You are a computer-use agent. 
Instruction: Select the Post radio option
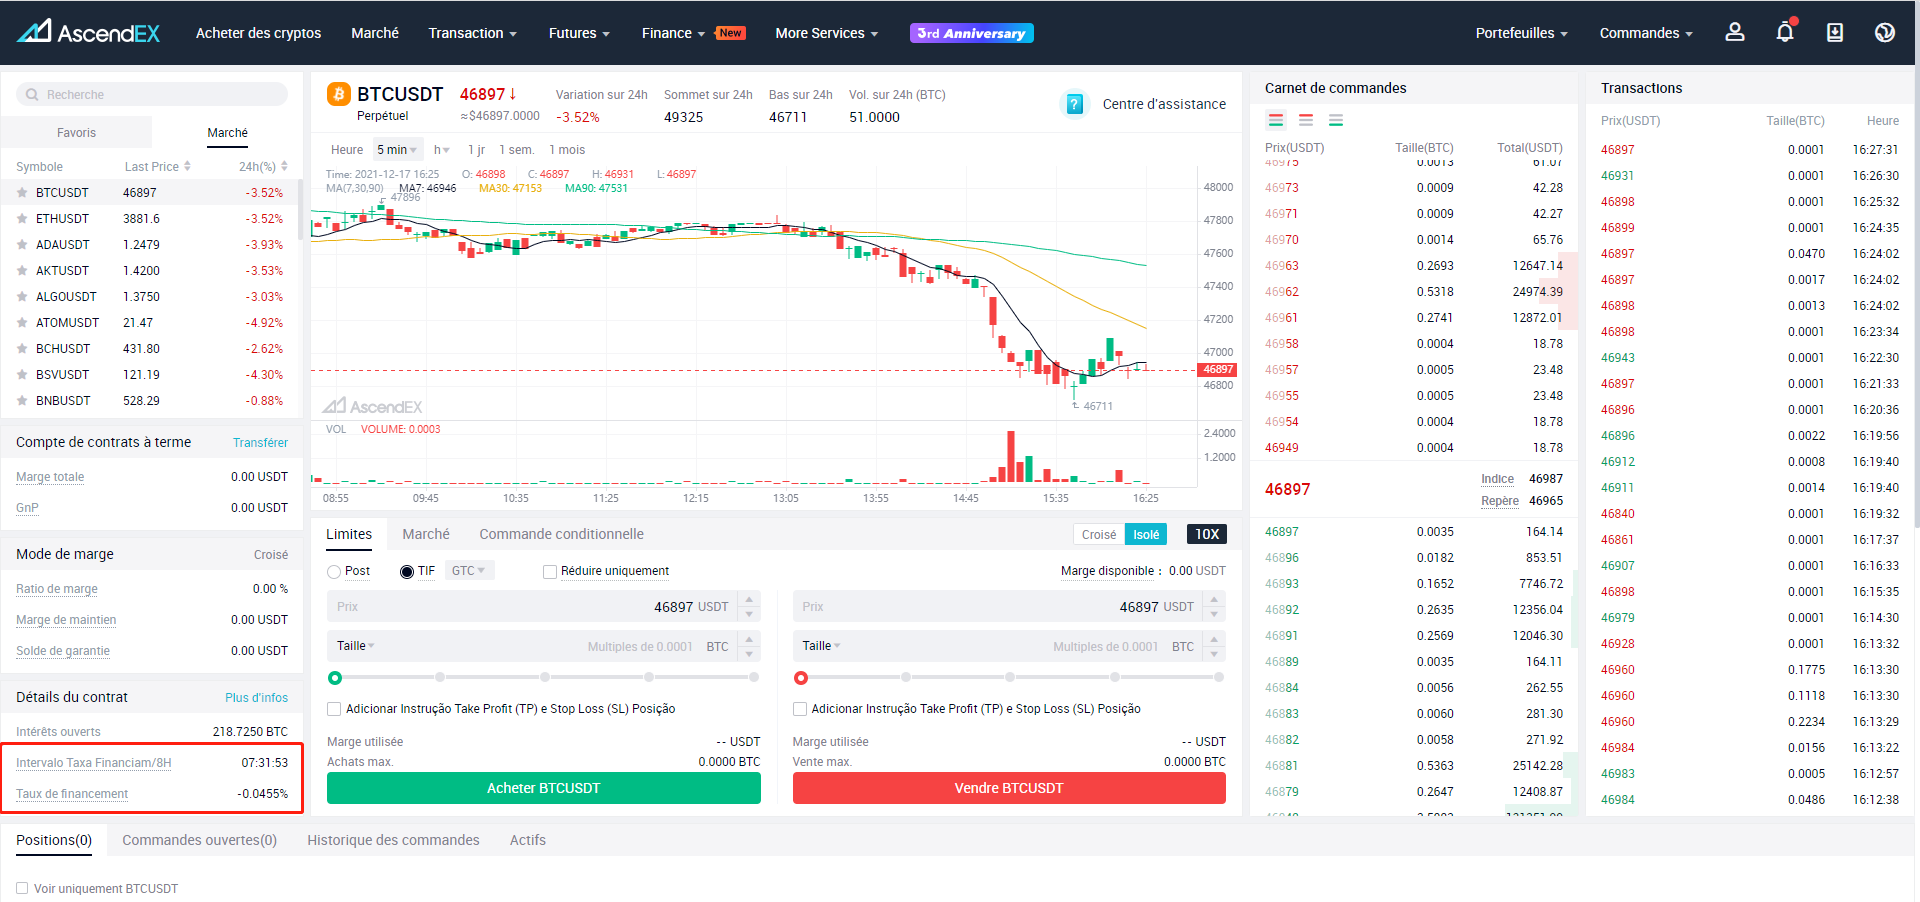[x=334, y=572]
